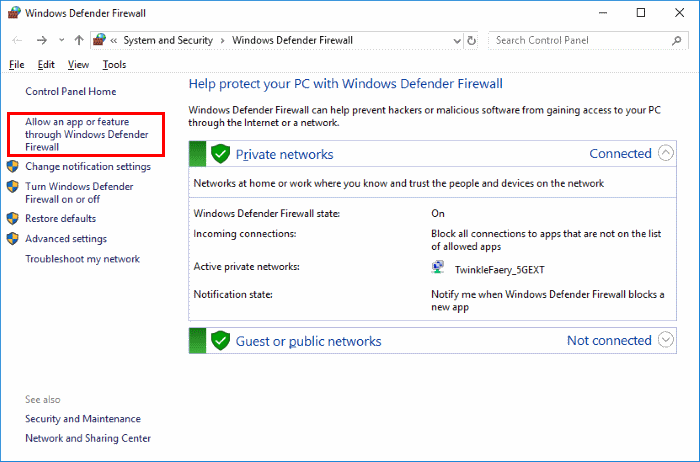Screen dimensions: 700x462
Task: Open Allow an app or feature link
Action: click(86, 134)
